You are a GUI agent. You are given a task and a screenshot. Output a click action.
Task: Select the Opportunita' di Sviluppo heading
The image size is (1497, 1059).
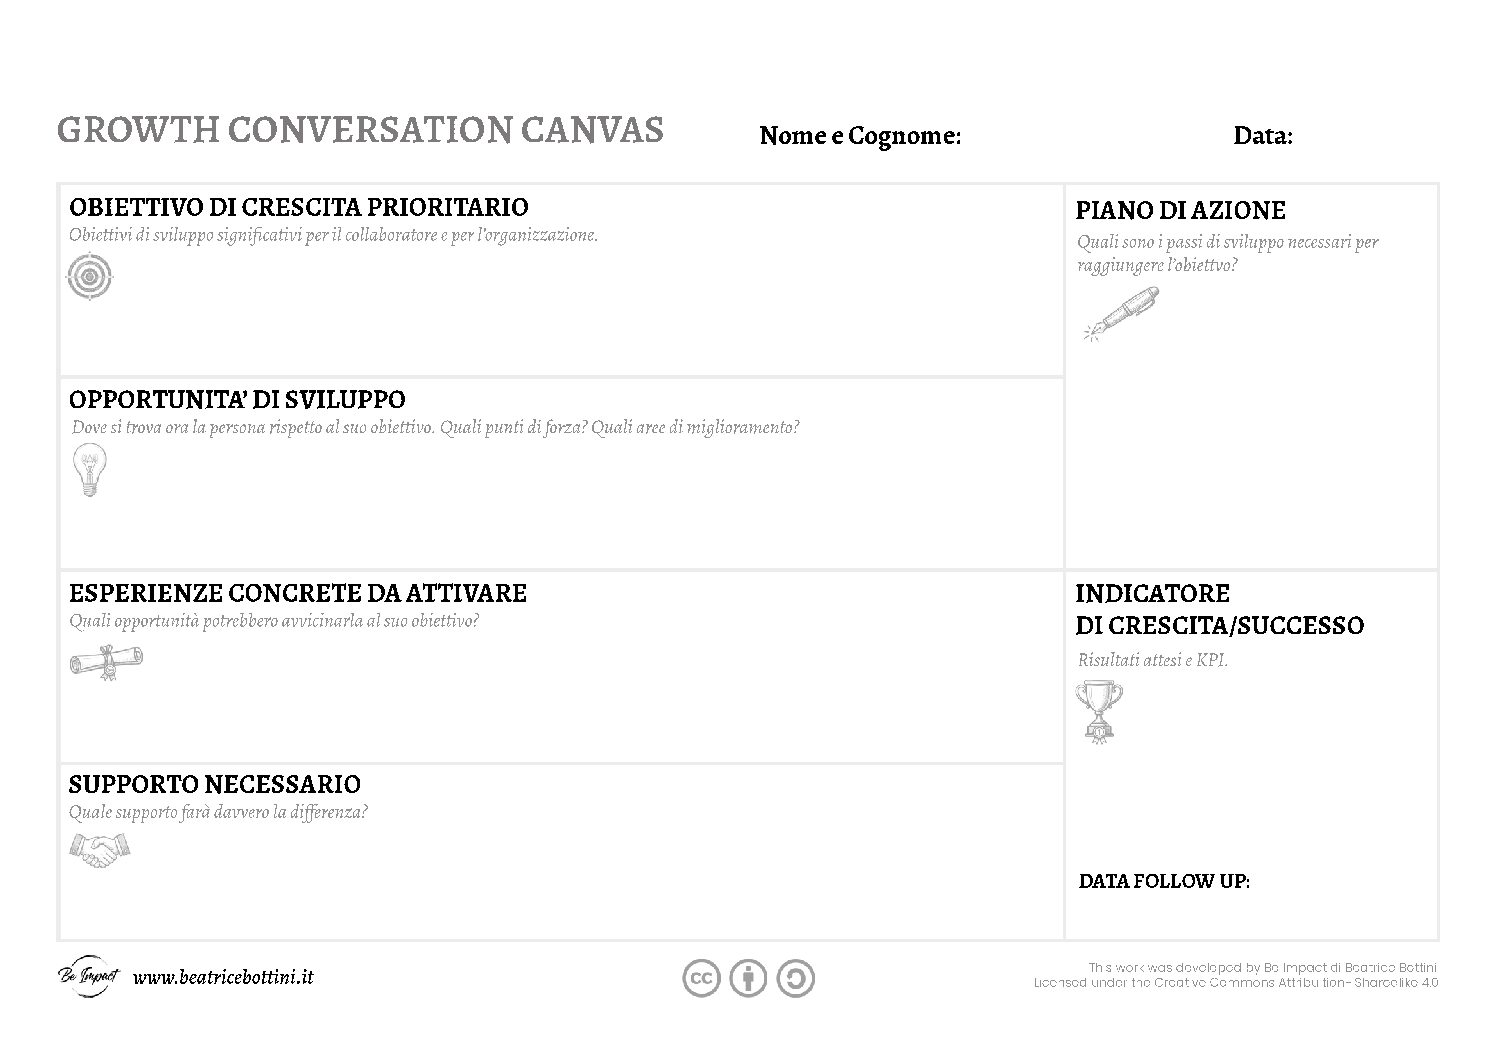[x=237, y=400]
